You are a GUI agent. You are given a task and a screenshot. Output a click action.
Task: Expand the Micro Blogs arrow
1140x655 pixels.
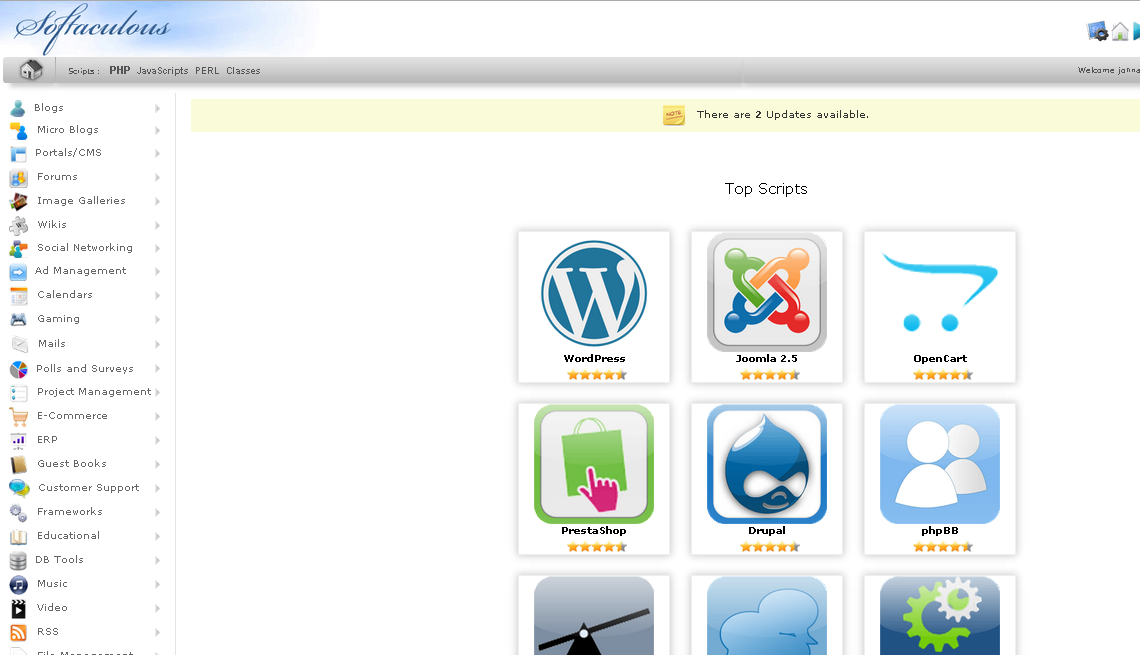click(x=157, y=131)
